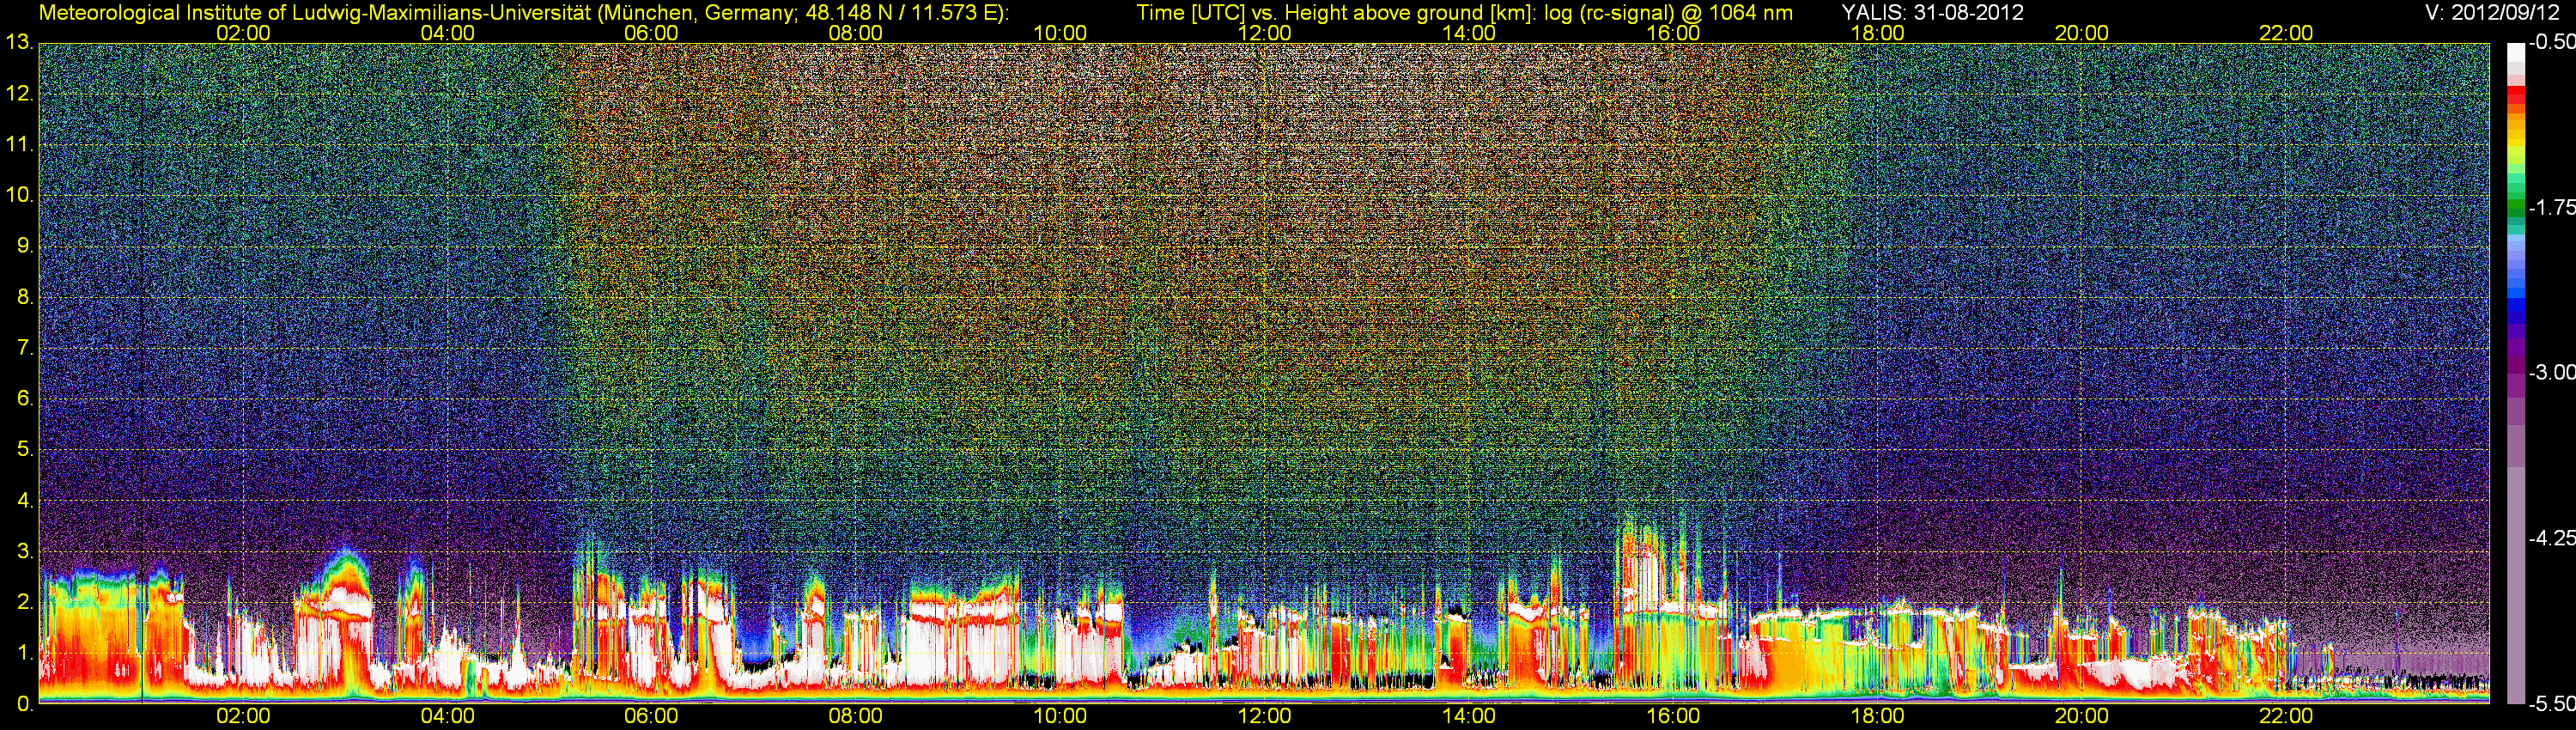This screenshot has height=730, width=2576.
Task: Click the -3.00 color scale value
Action: coord(2551,372)
